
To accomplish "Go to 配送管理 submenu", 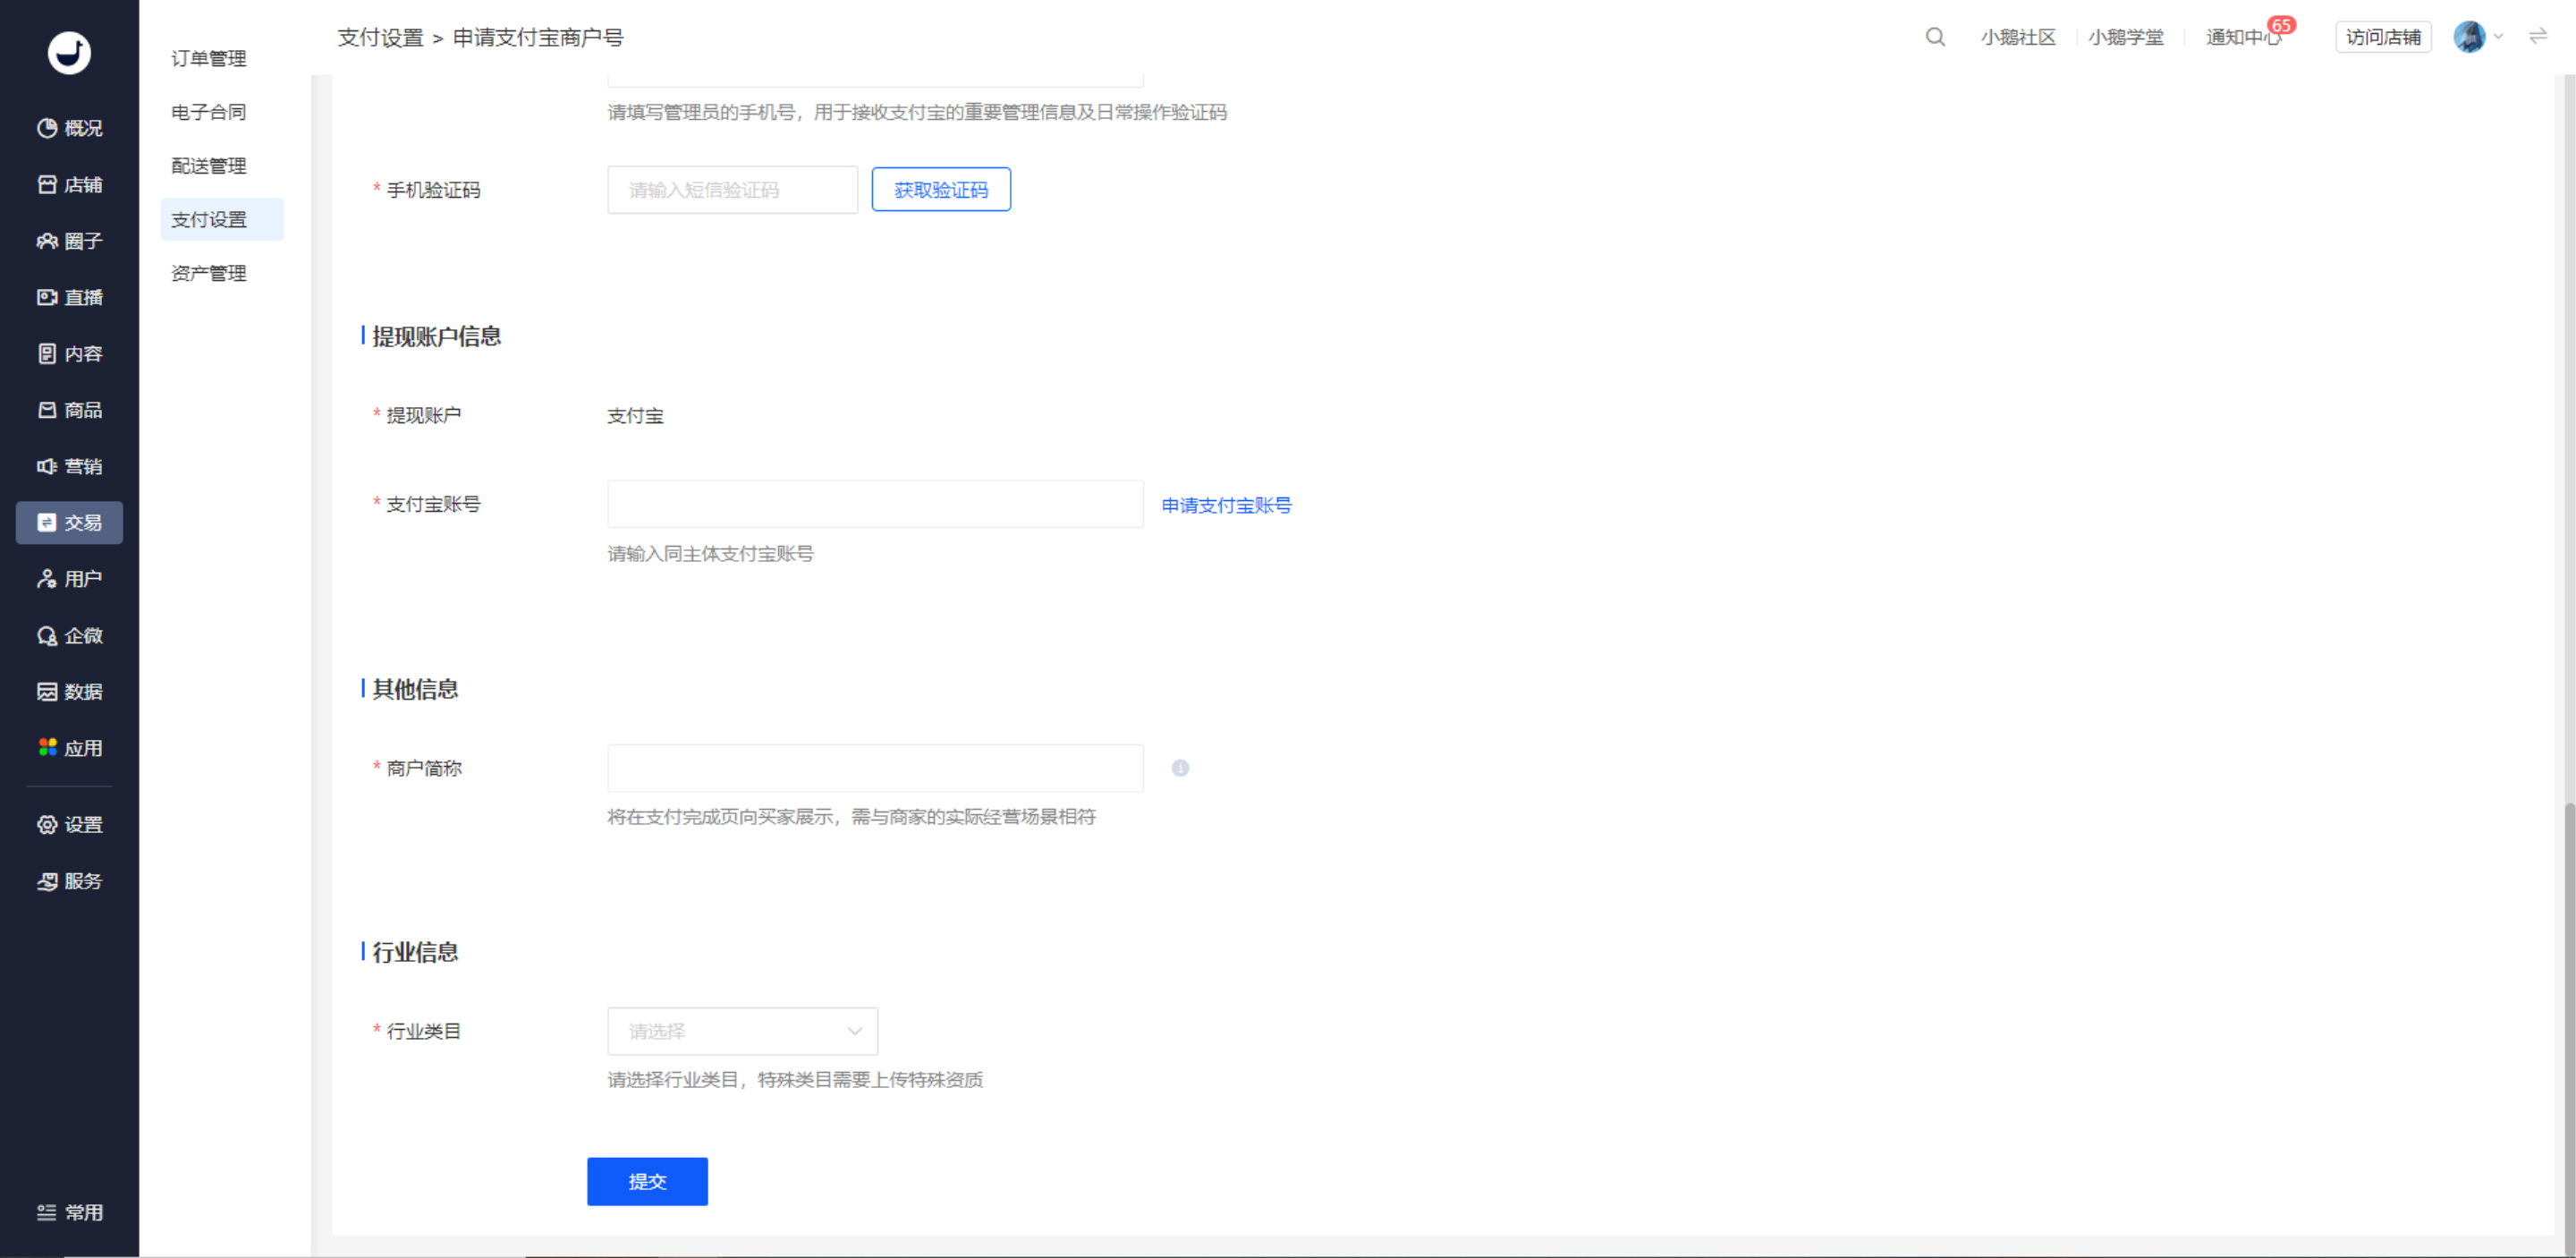I will point(209,166).
